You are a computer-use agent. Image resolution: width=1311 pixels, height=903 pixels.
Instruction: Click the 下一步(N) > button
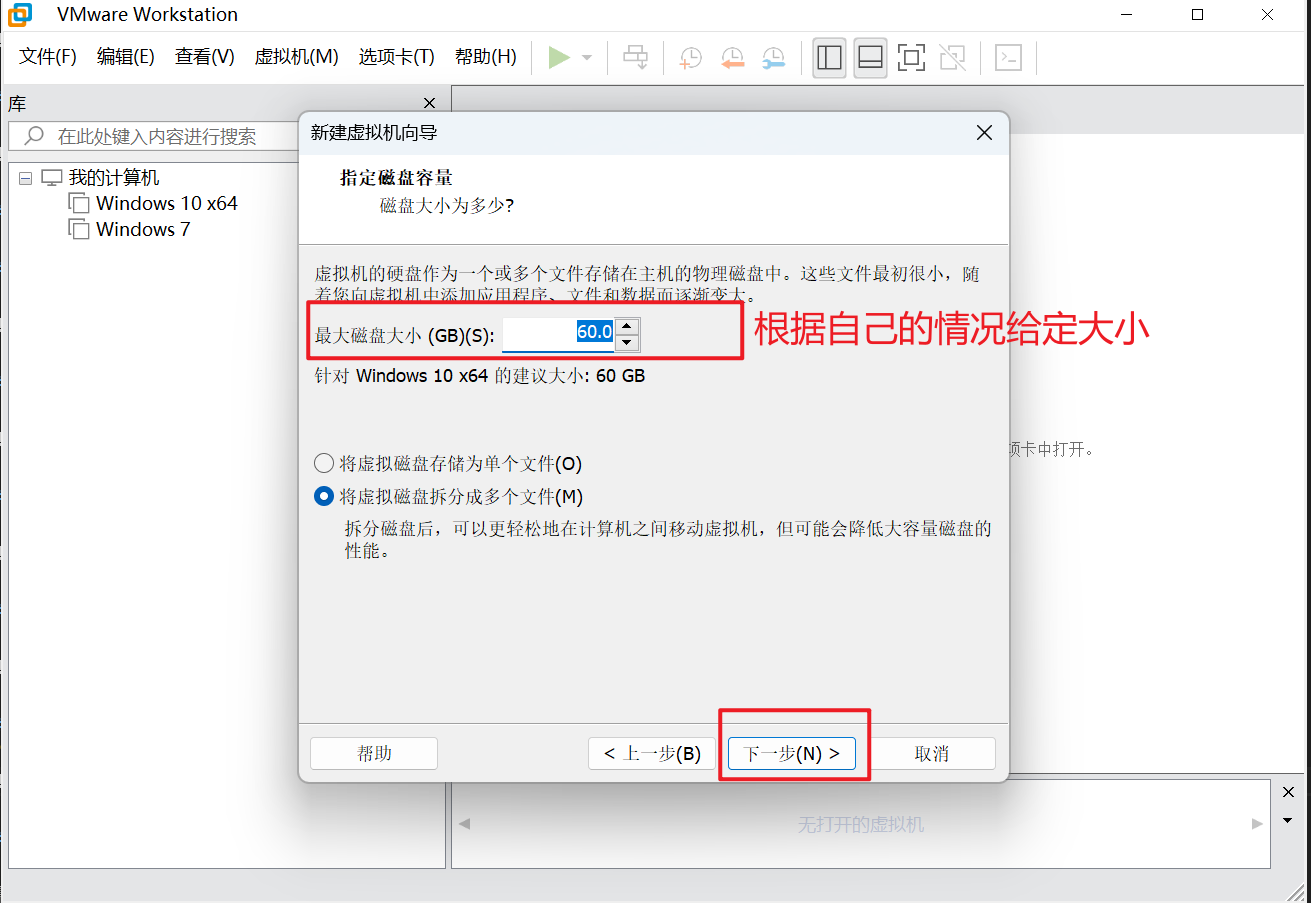click(x=791, y=754)
